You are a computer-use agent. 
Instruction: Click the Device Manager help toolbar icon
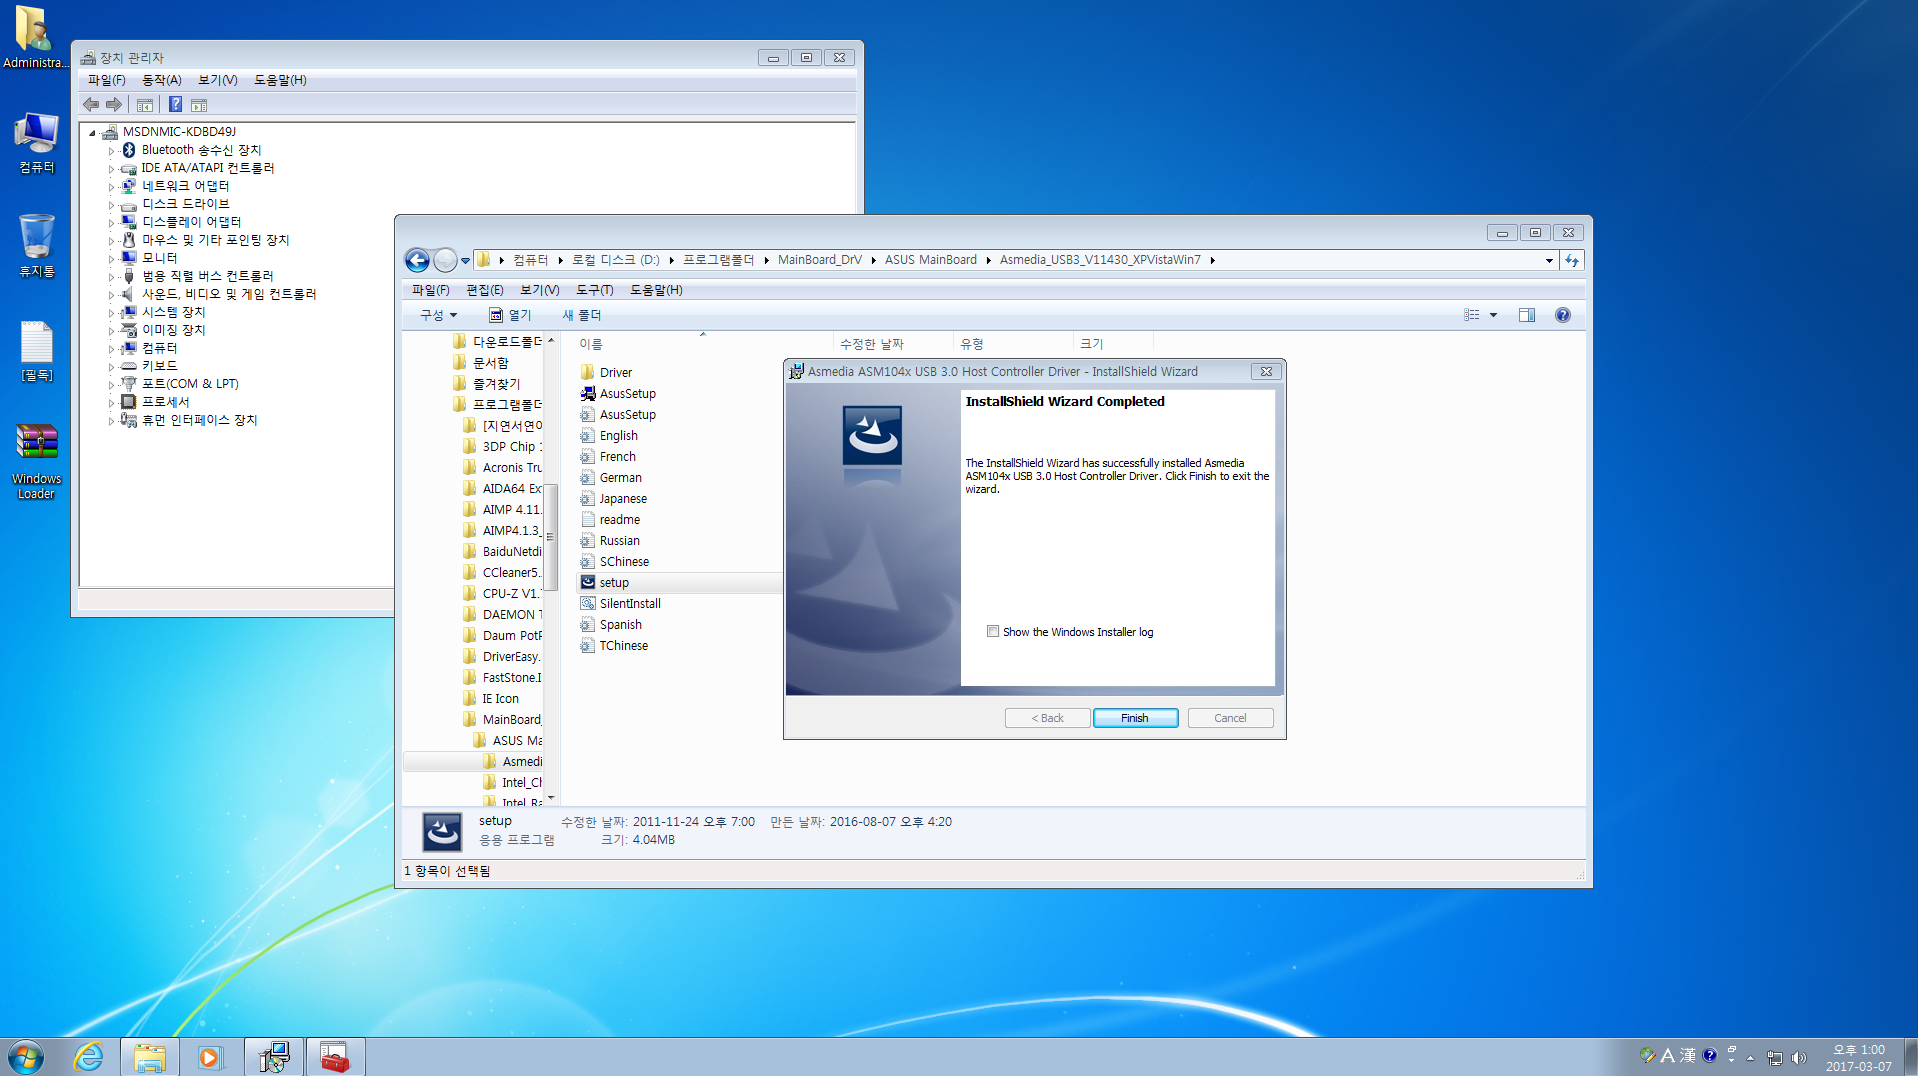(175, 105)
